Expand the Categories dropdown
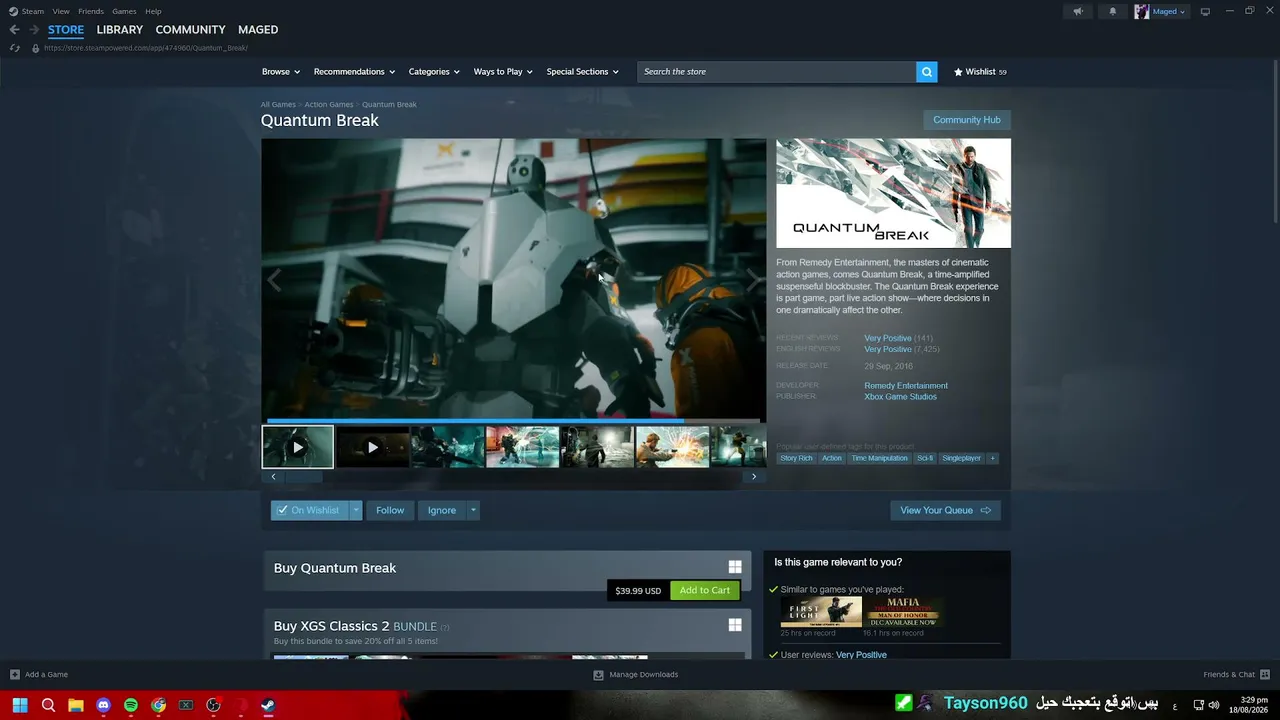The image size is (1280, 720). [x=434, y=72]
